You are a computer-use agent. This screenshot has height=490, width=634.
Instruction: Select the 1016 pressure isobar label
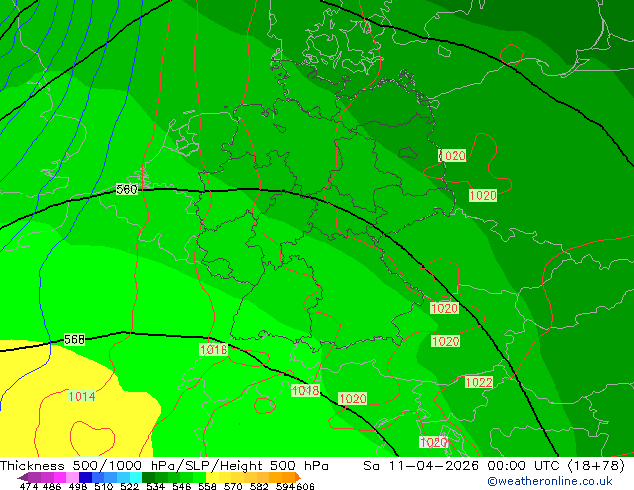(x=213, y=349)
